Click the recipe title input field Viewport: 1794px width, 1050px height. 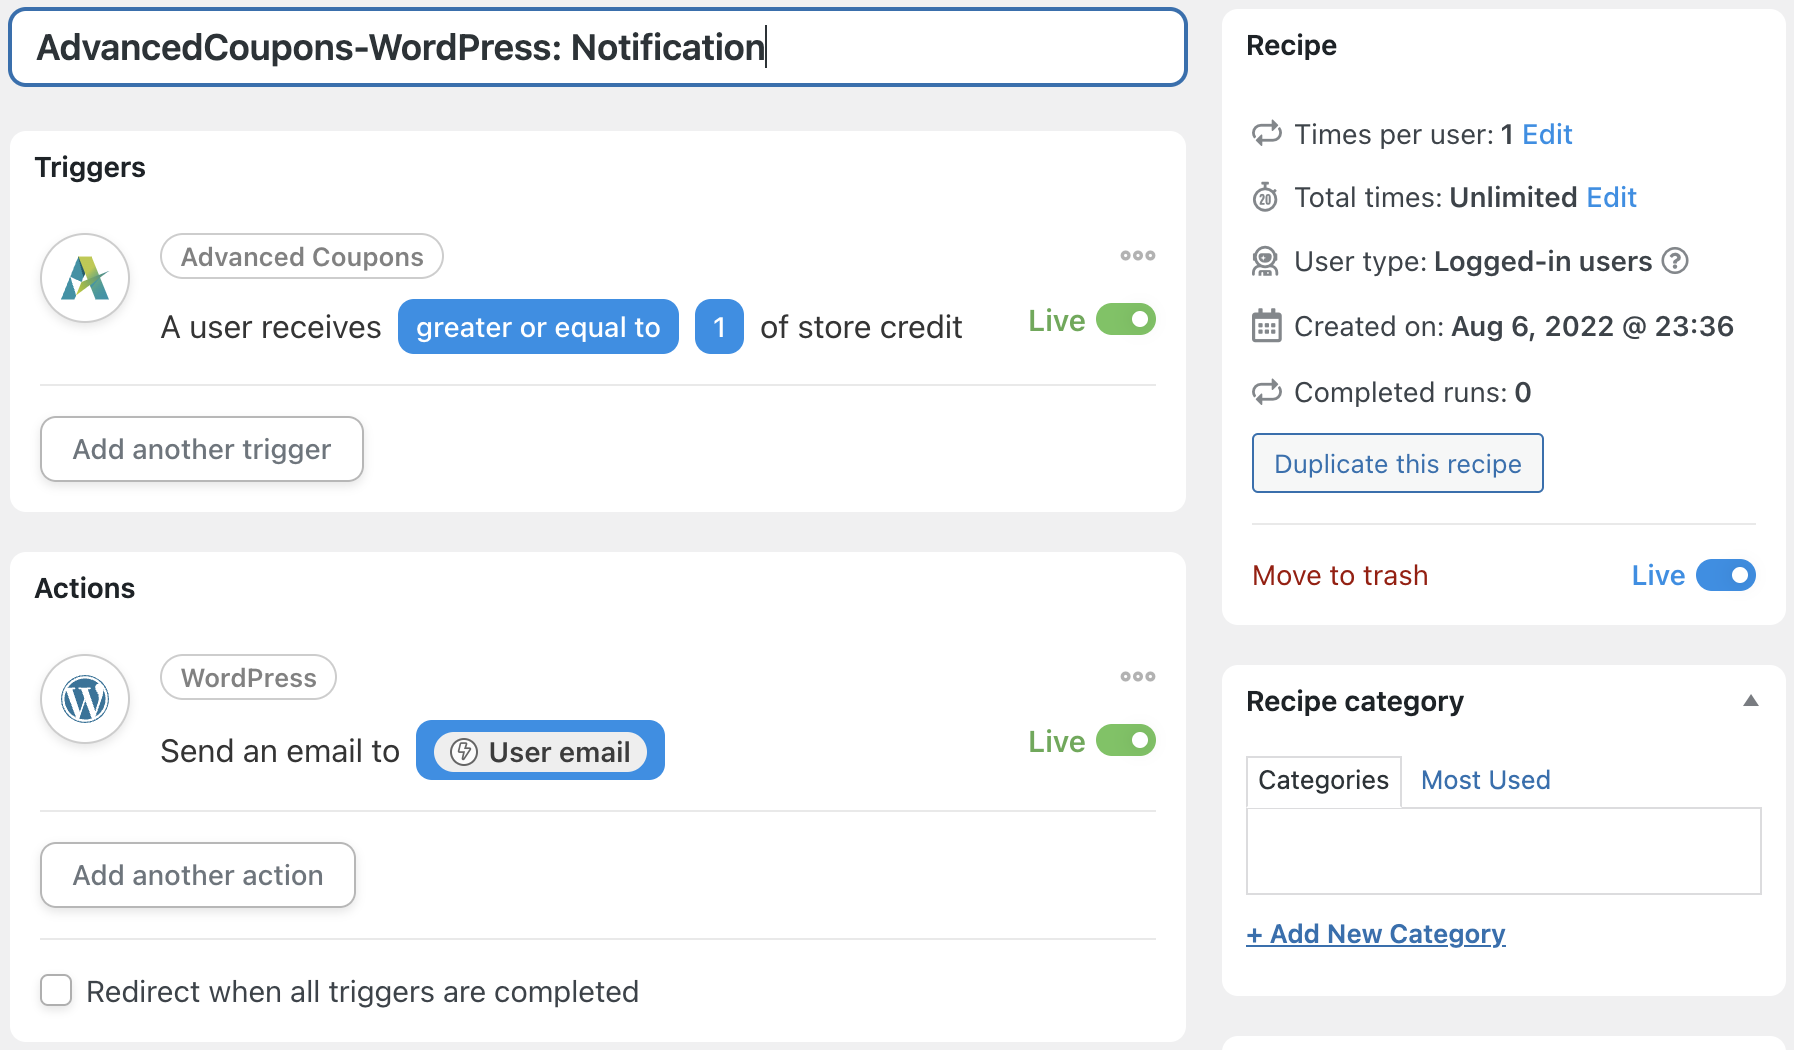coord(598,48)
